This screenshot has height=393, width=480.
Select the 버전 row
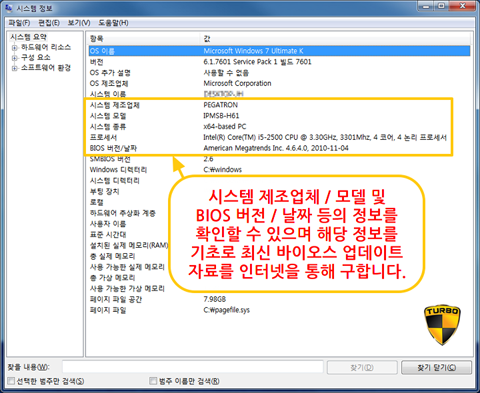coord(279,62)
